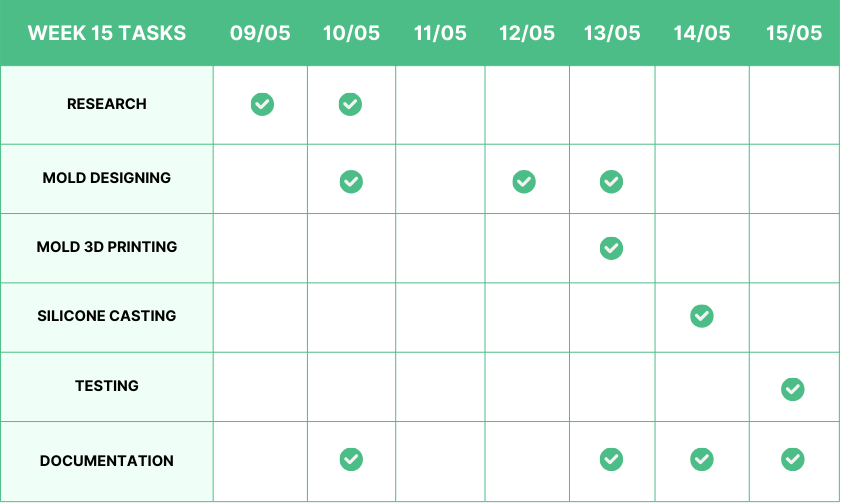841x503 pixels.
Task: Click Silicone Casting checkmark under 14/05
Action: click(702, 316)
